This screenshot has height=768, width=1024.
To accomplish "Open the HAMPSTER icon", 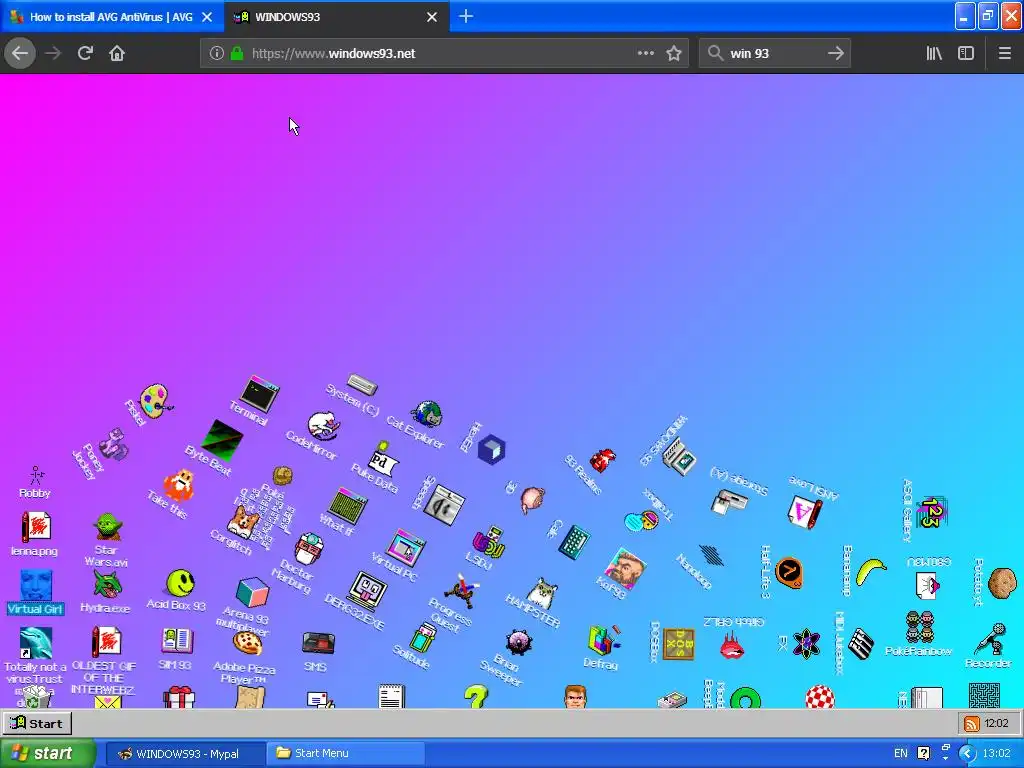I will [542, 594].
